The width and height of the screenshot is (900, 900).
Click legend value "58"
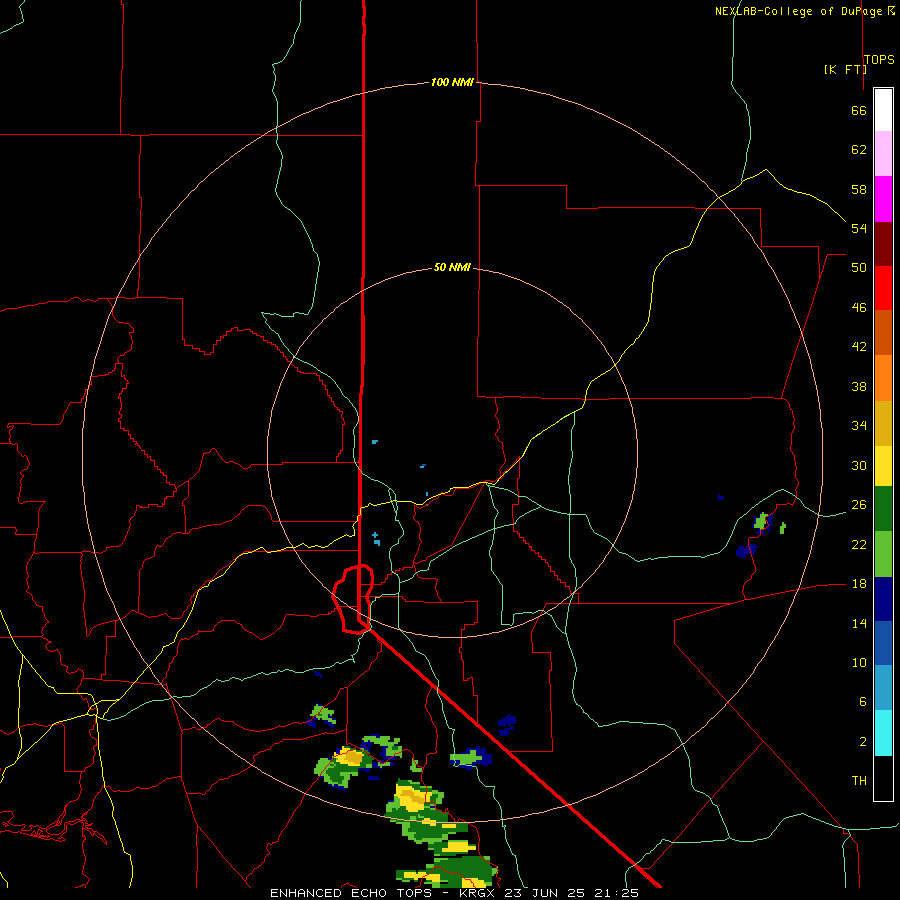click(x=859, y=189)
